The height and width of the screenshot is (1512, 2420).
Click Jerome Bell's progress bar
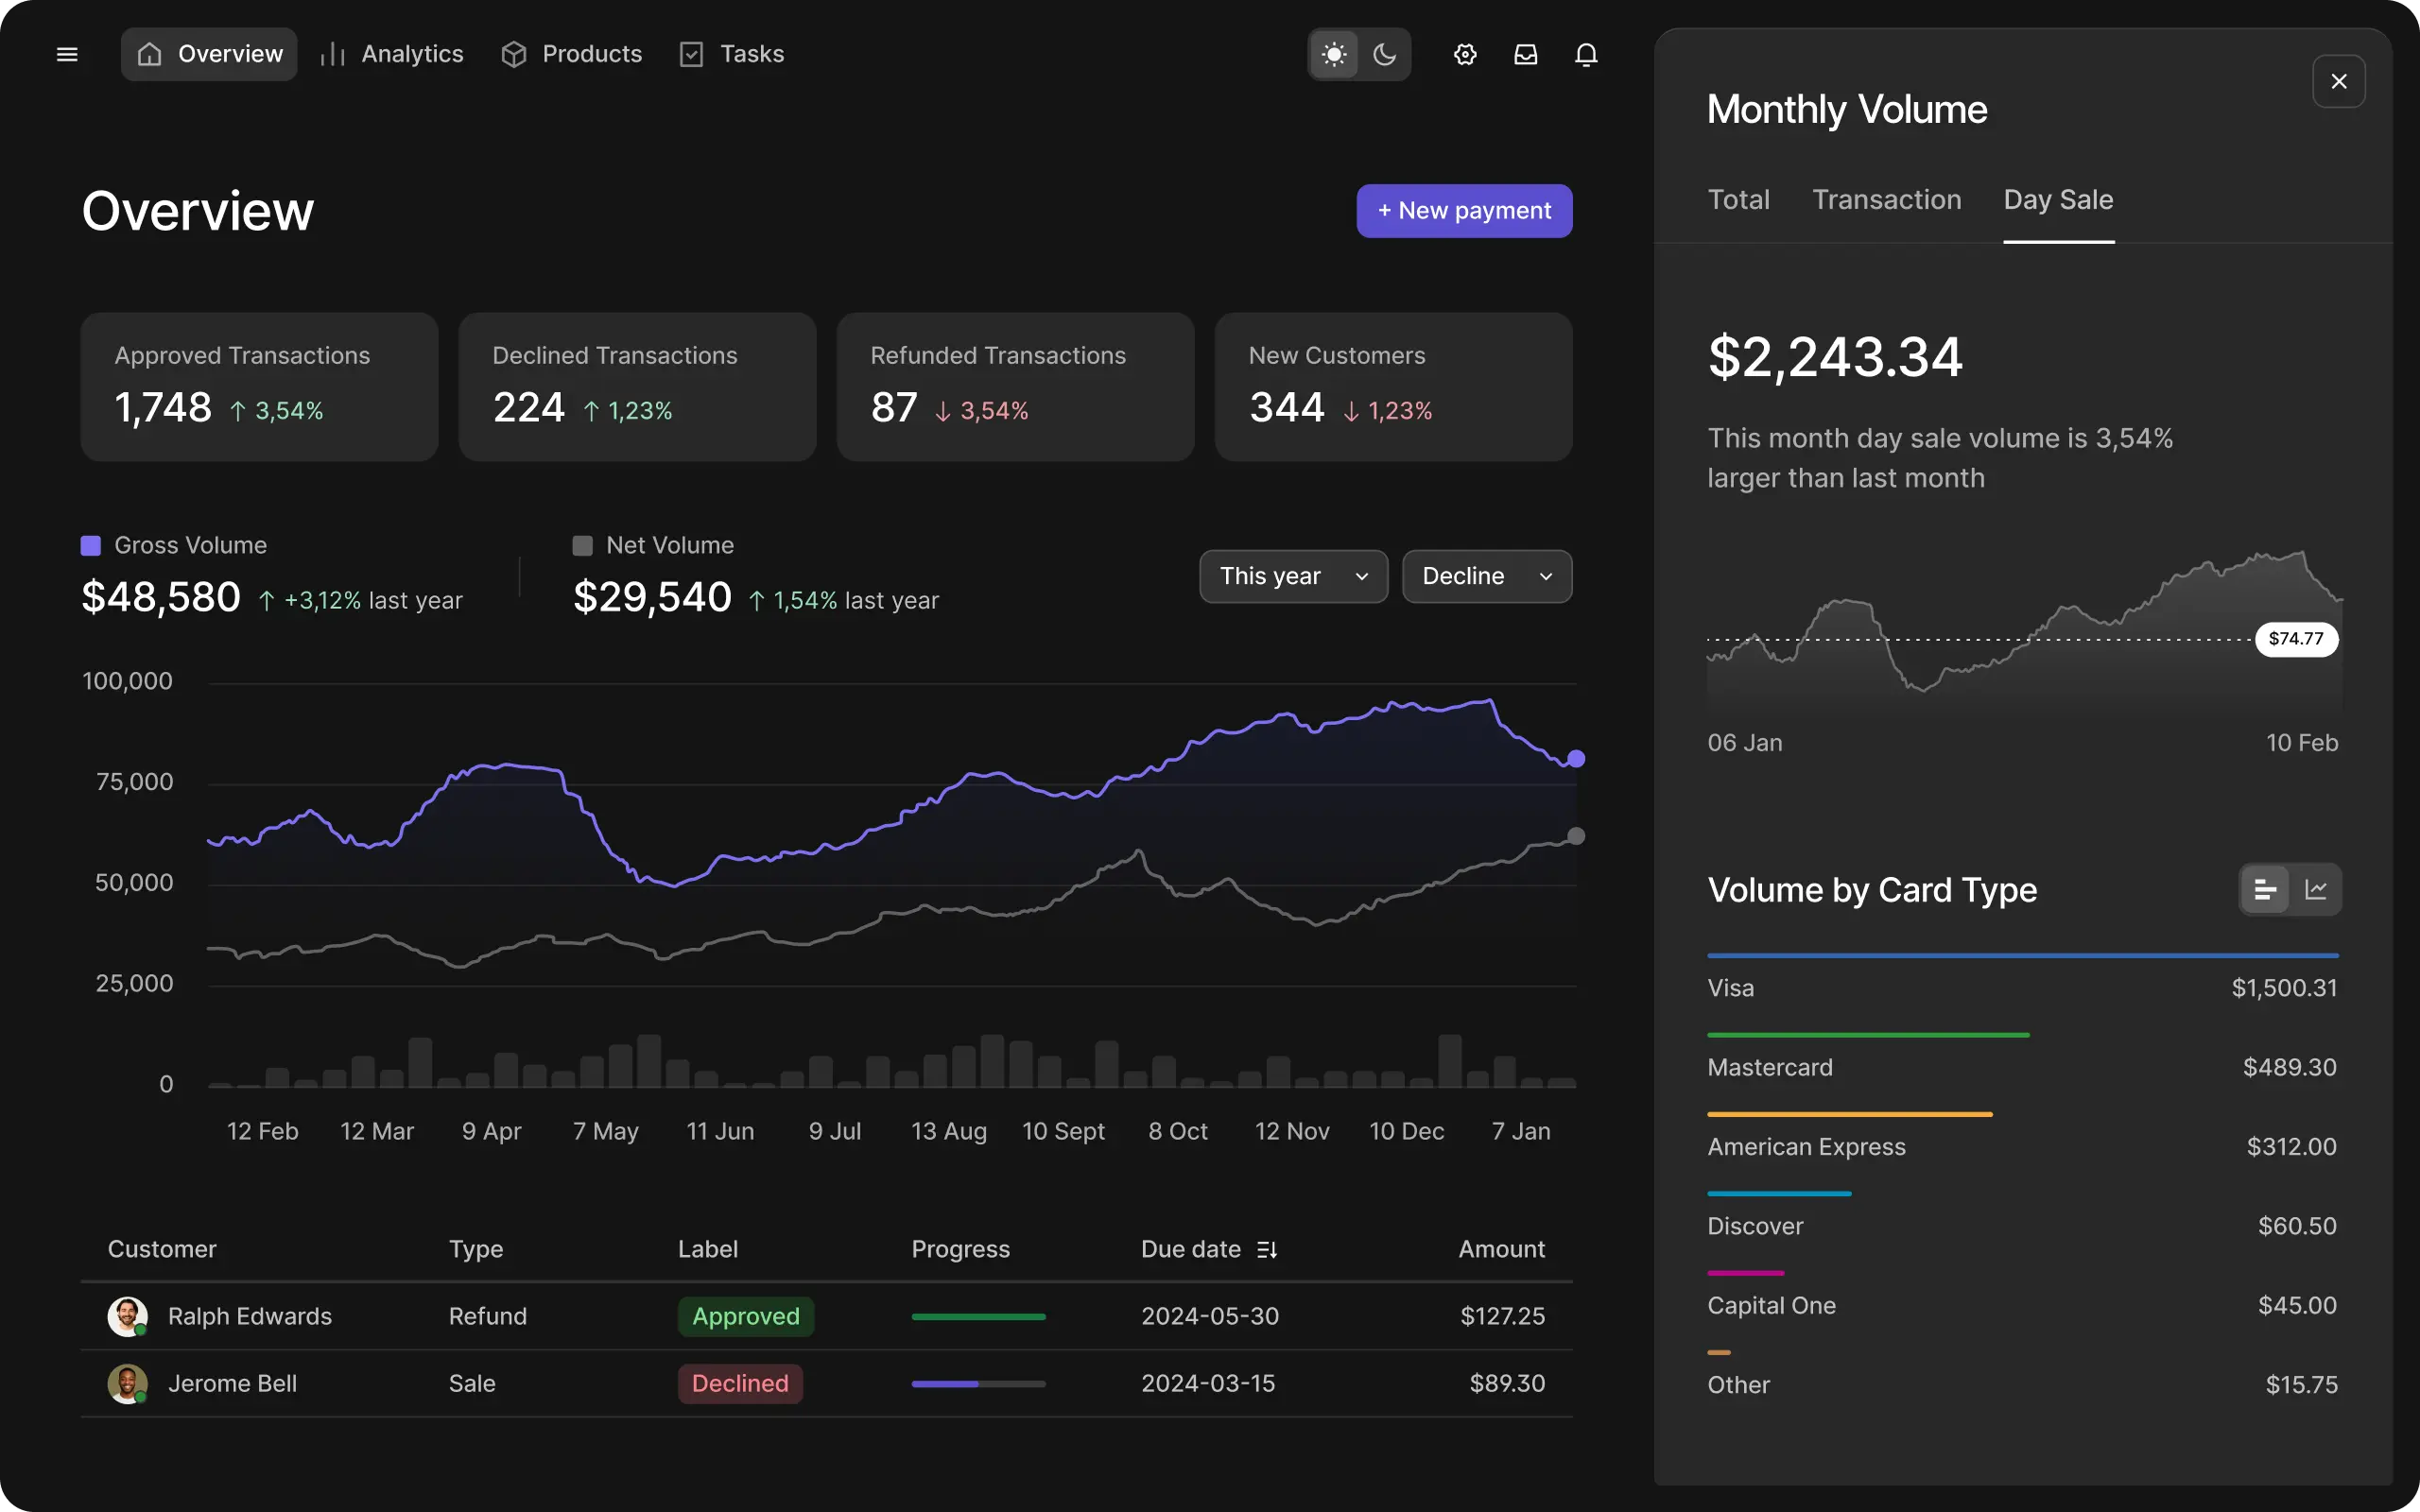click(x=978, y=1384)
